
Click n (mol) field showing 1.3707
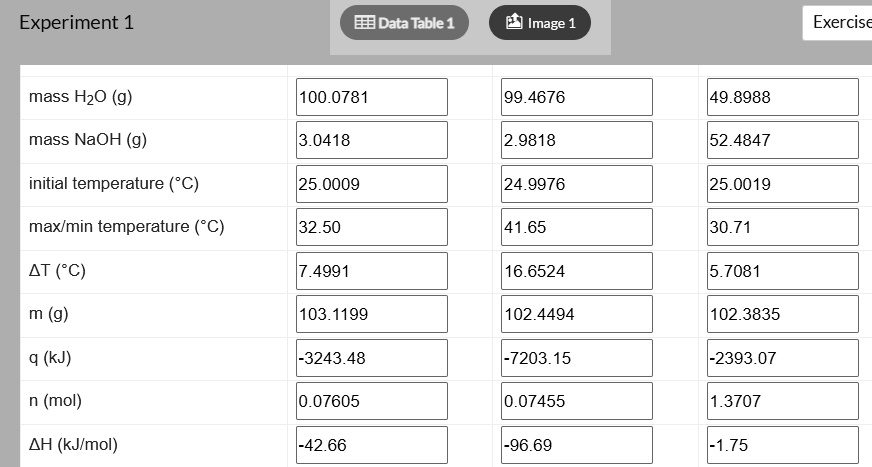click(782, 401)
